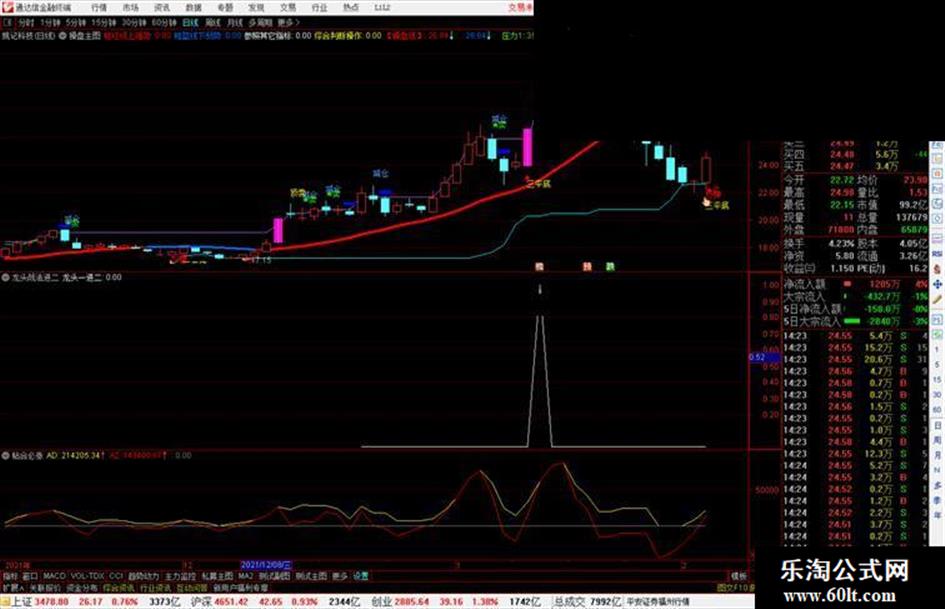Click the 上证 3478.80 index in status bar
The width and height of the screenshot is (945, 609).
[39, 602]
